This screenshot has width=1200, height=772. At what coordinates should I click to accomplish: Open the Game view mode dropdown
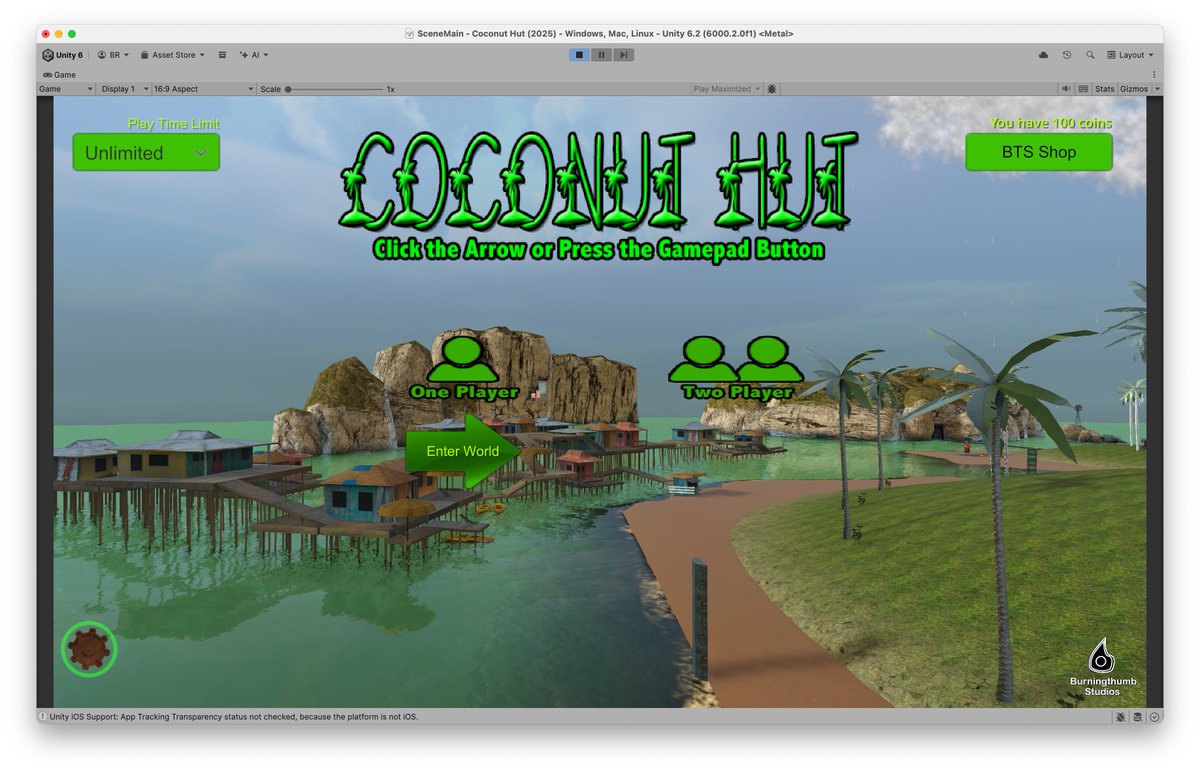point(66,89)
